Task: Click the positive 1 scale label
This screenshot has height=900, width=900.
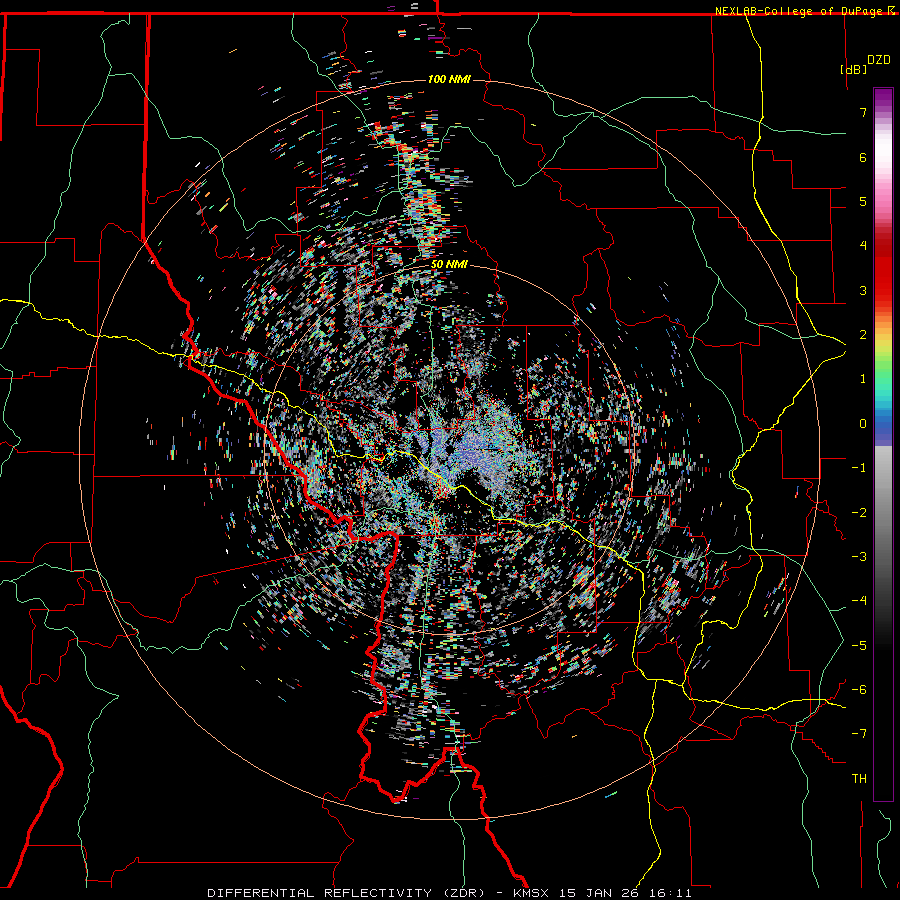Action: 863,379
